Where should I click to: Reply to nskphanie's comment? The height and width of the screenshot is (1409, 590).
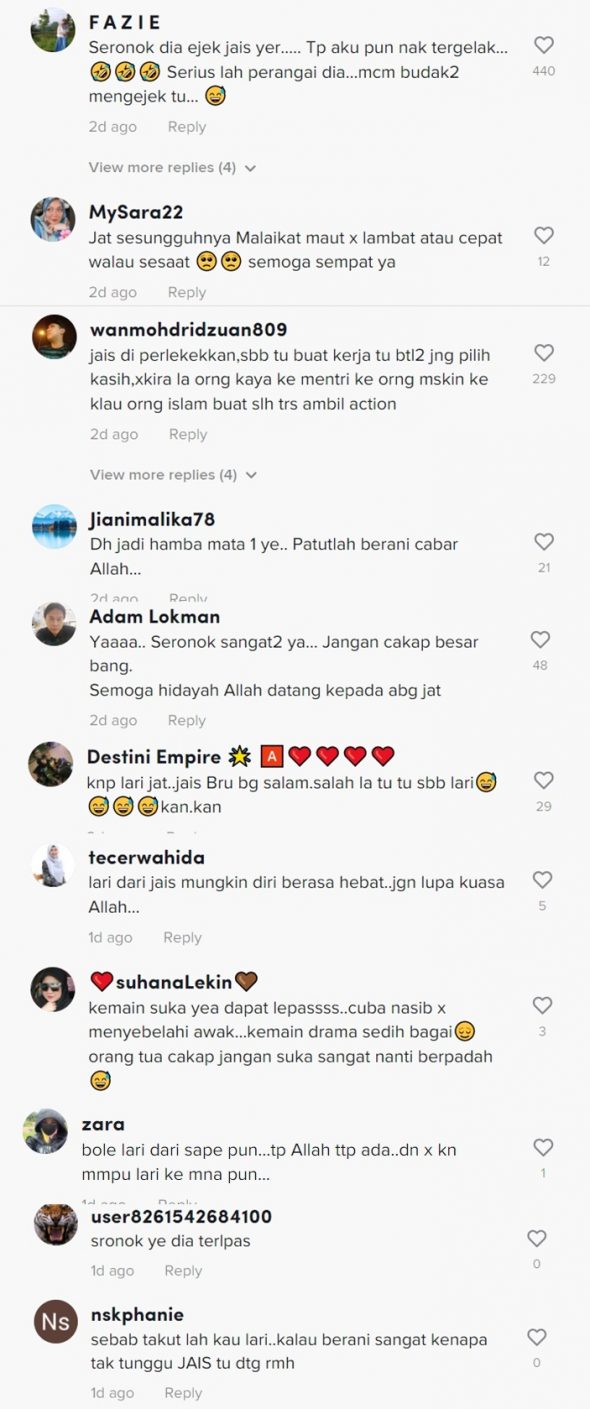click(183, 1392)
